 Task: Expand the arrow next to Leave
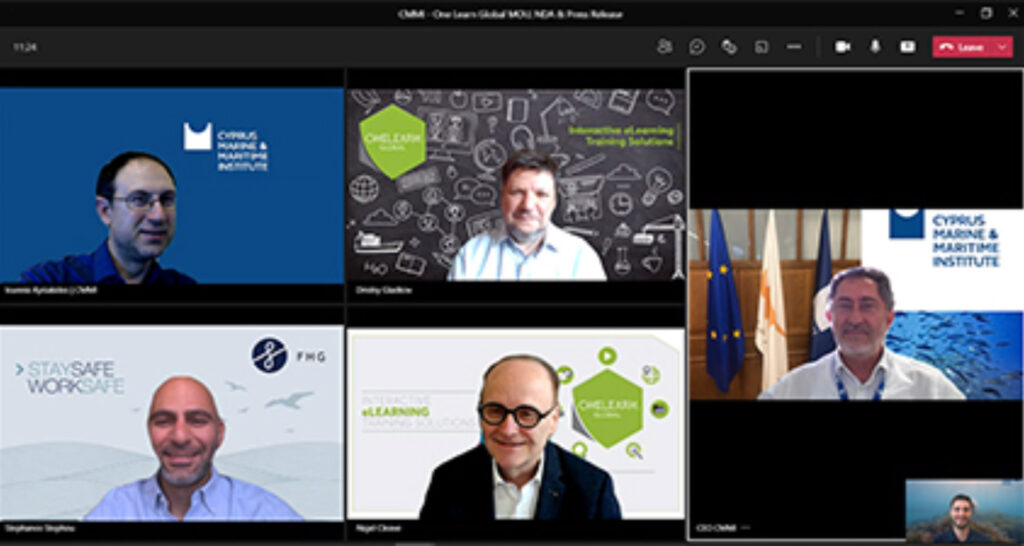click(x=1002, y=47)
